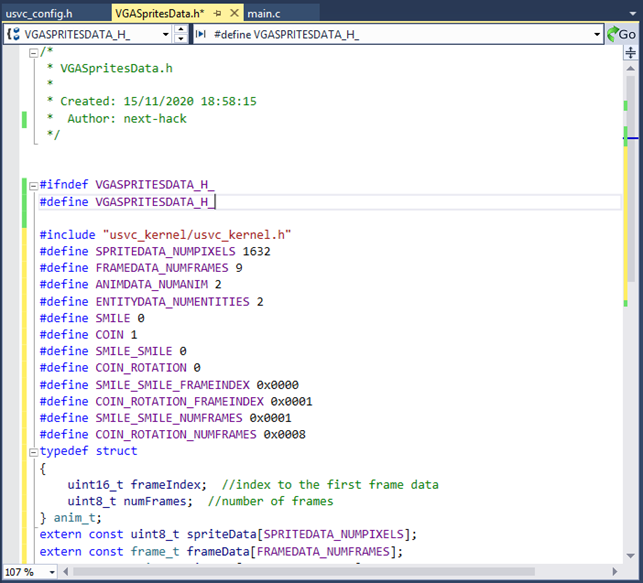
Task: Click the Go button
Action: 622,34
